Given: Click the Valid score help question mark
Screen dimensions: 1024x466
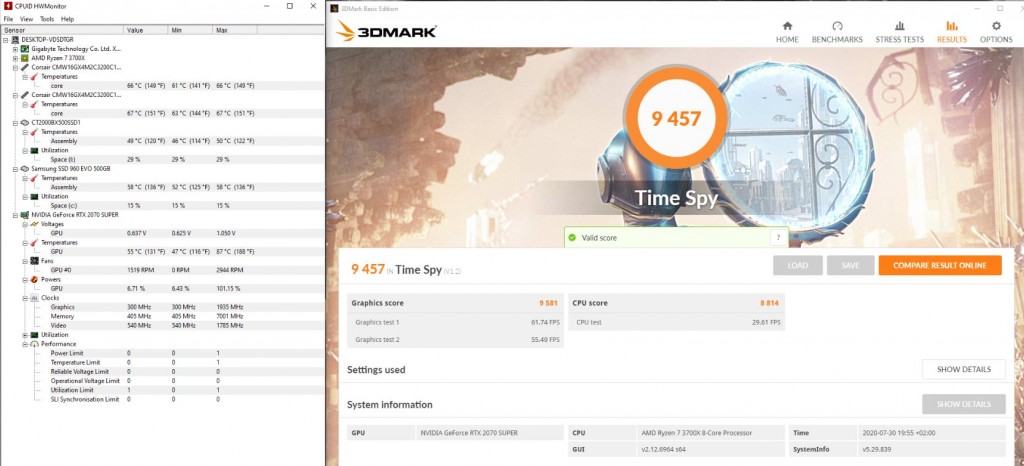Looking at the screenshot, I should point(778,238).
